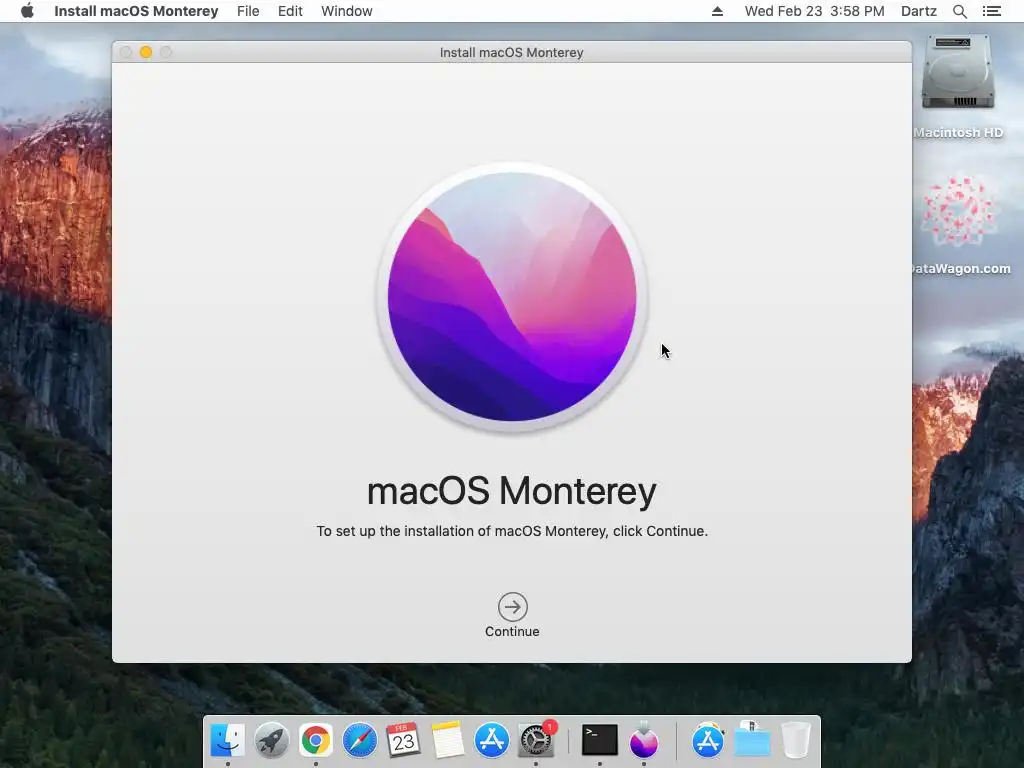Click the macOS Monterey heading text
1024x768 pixels.
(x=512, y=491)
